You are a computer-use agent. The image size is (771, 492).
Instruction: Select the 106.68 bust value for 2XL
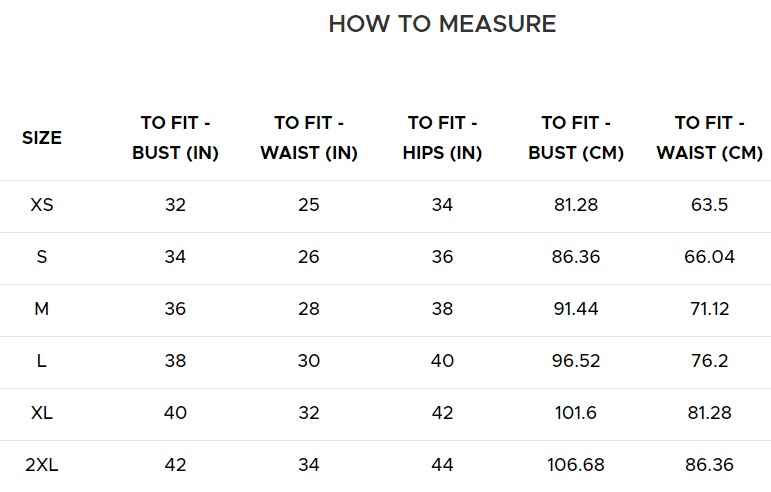tap(575, 465)
